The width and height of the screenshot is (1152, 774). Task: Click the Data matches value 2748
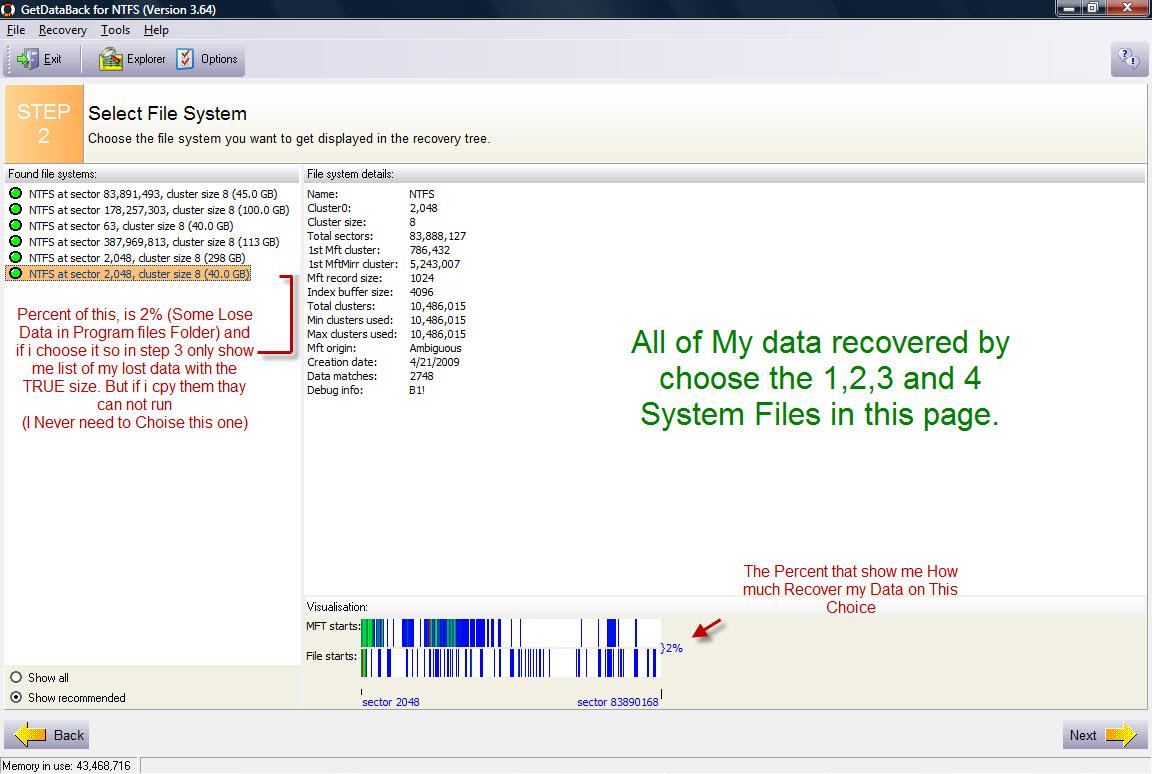pos(422,376)
